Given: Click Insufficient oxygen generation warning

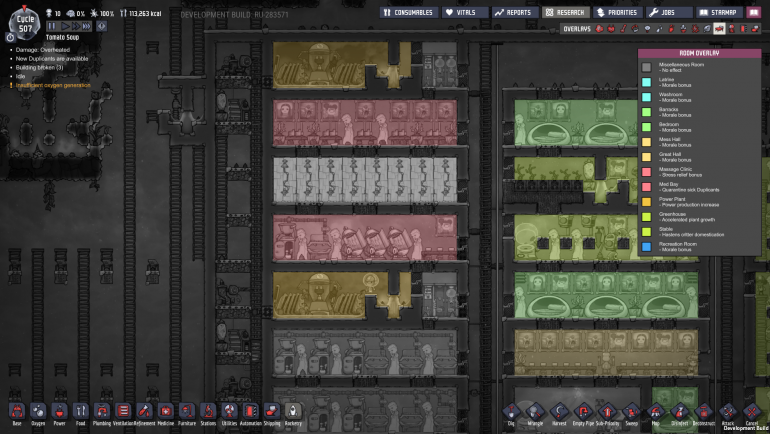Looking at the screenshot, I should pyautogui.click(x=53, y=85).
